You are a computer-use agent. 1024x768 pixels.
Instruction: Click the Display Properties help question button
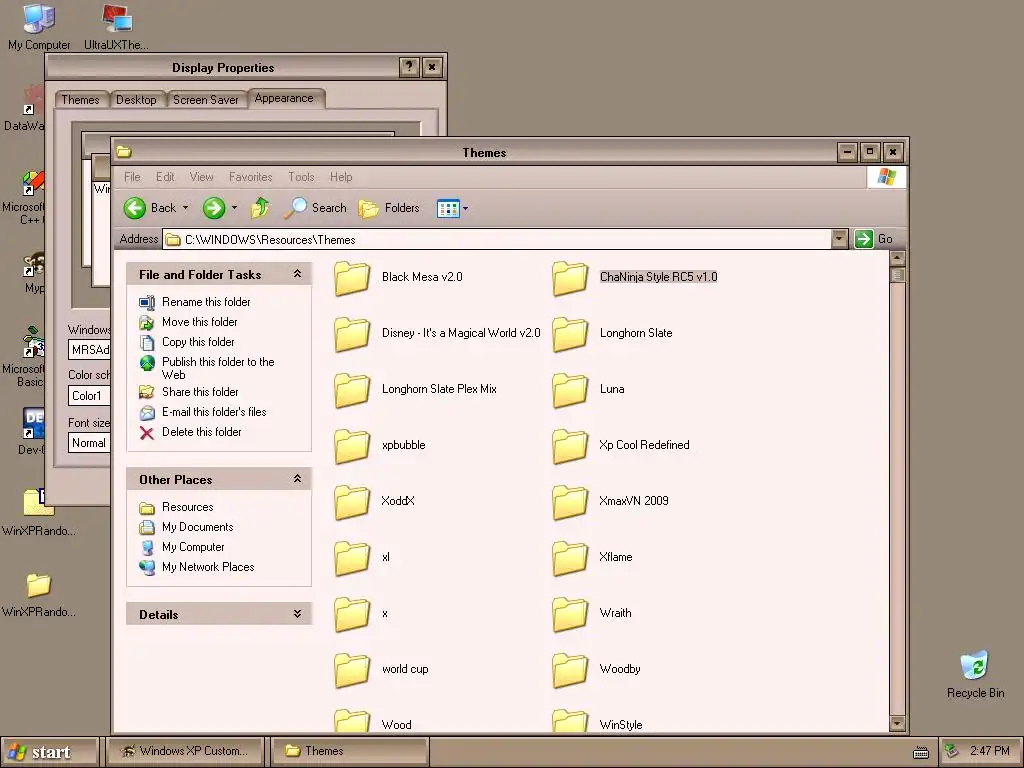409,67
